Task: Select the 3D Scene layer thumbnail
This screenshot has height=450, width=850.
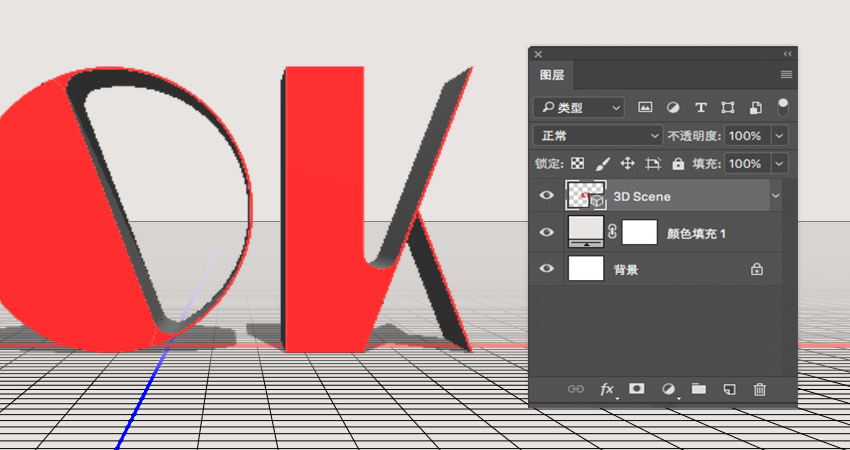Action: [x=586, y=195]
